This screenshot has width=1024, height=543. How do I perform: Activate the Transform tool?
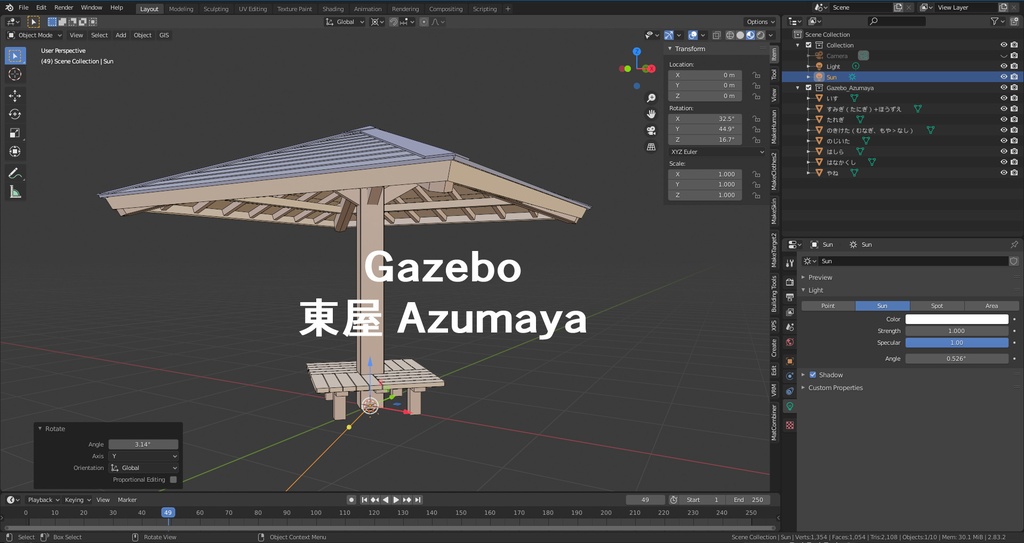pos(14,152)
